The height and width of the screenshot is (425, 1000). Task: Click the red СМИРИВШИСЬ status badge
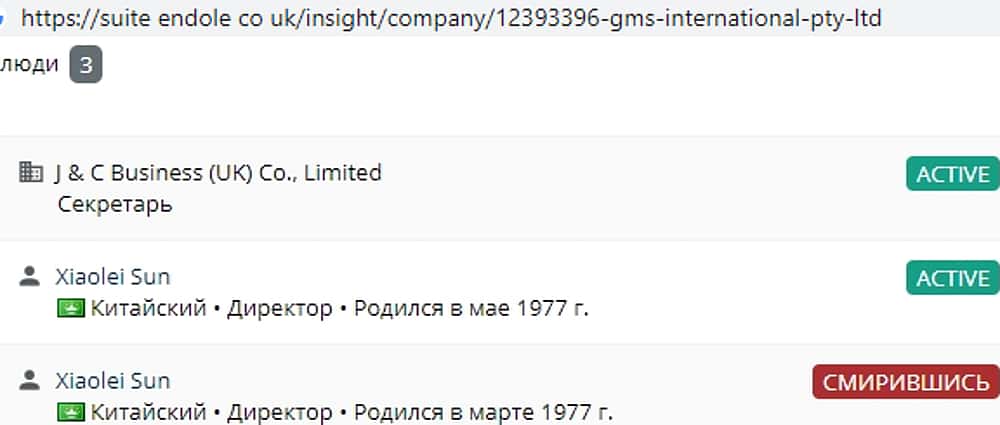point(906,382)
